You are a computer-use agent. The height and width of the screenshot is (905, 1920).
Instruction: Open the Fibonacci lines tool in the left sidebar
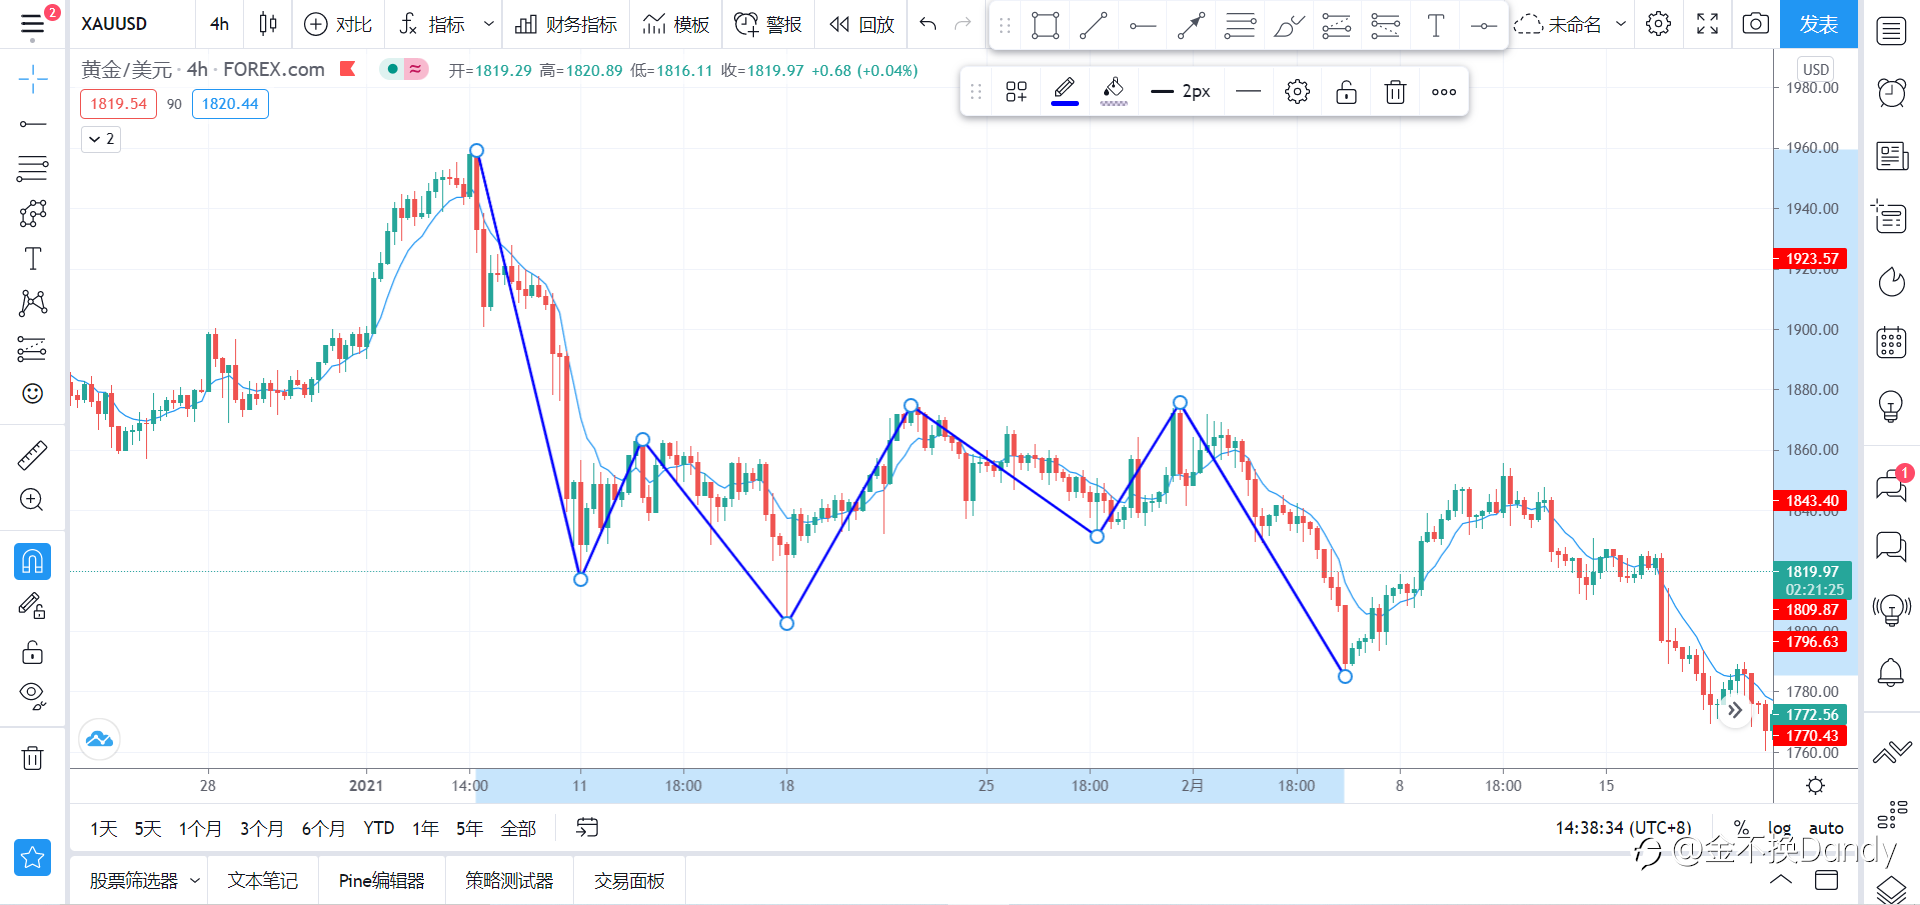33,169
